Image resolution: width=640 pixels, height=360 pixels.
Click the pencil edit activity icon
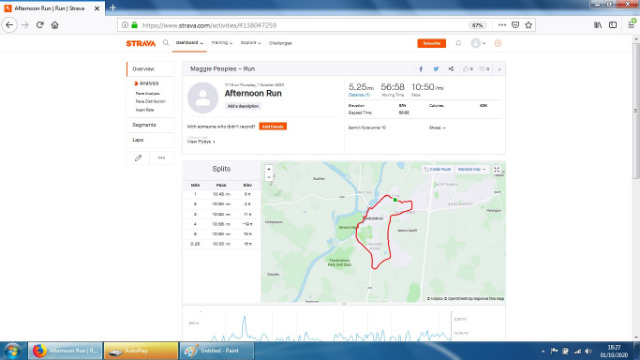tap(138, 158)
